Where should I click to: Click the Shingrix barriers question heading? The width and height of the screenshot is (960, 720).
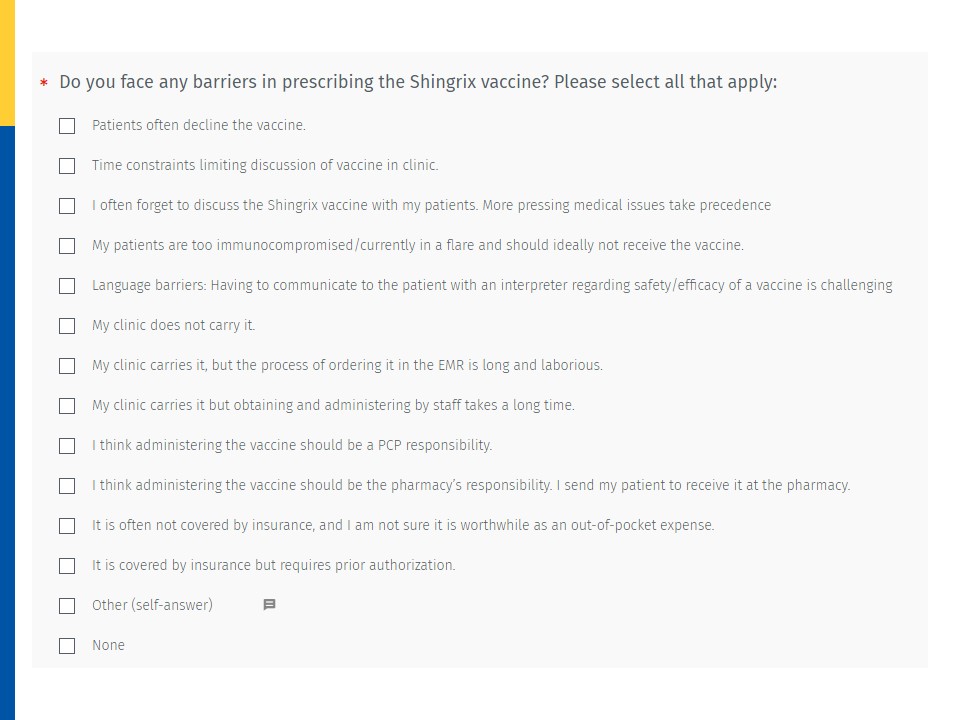pos(417,82)
